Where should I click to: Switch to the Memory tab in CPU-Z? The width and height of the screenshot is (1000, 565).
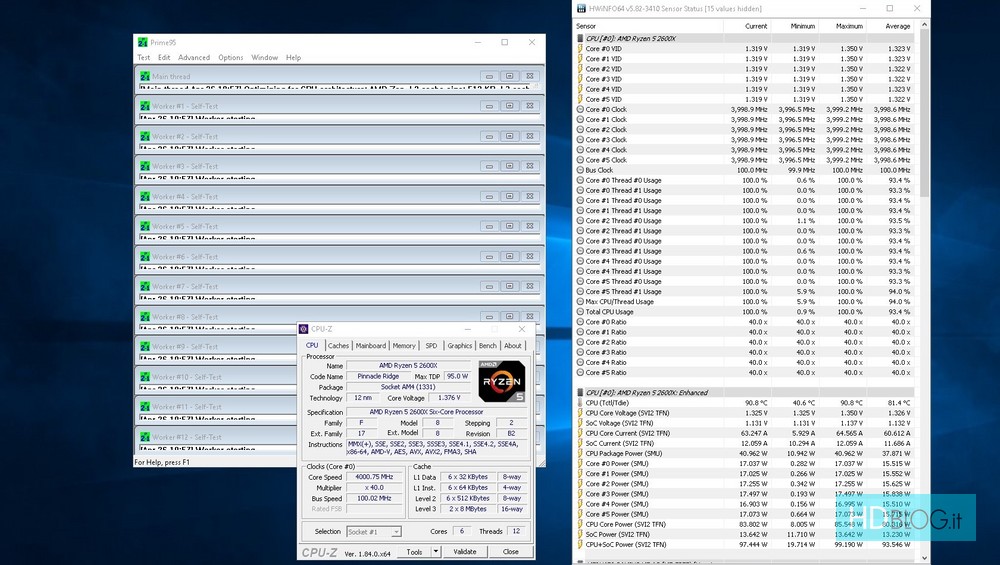(404, 346)
